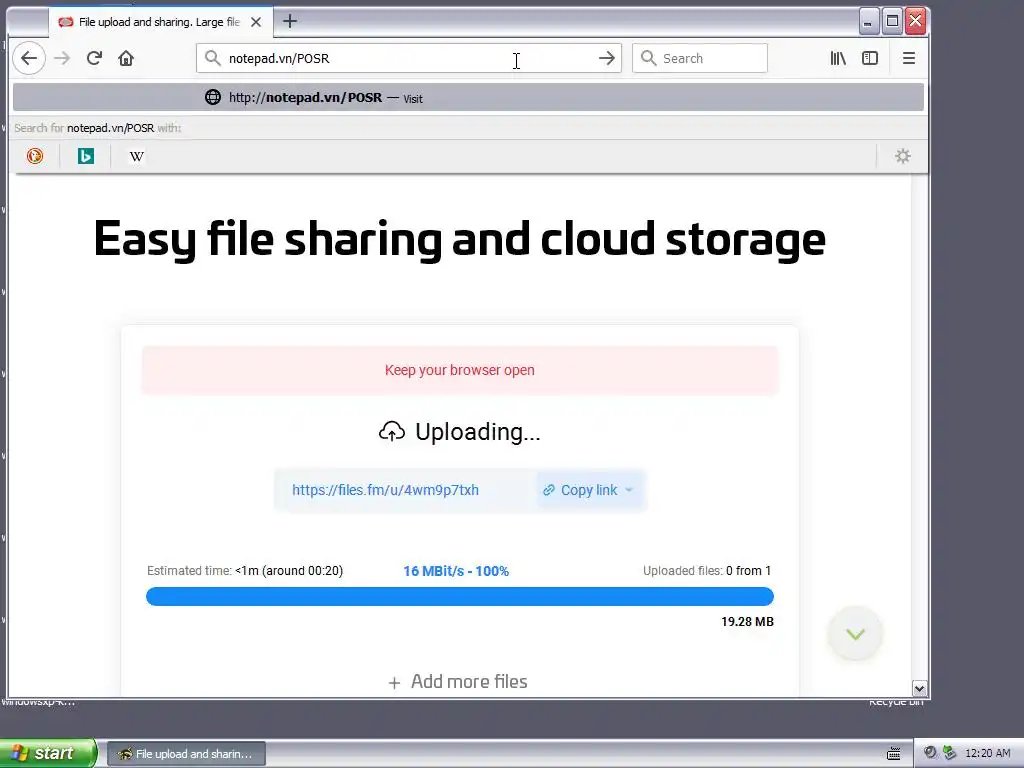
Task: Open search settings gear icon
Action: coord(903,156)
